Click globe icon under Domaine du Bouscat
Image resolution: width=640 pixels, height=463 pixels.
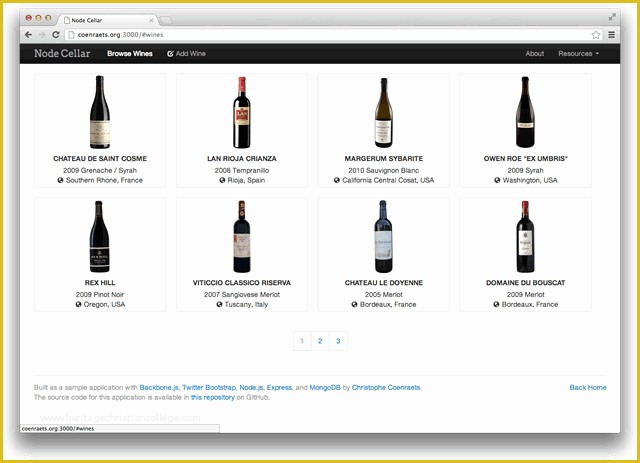(x=496, y=304)
